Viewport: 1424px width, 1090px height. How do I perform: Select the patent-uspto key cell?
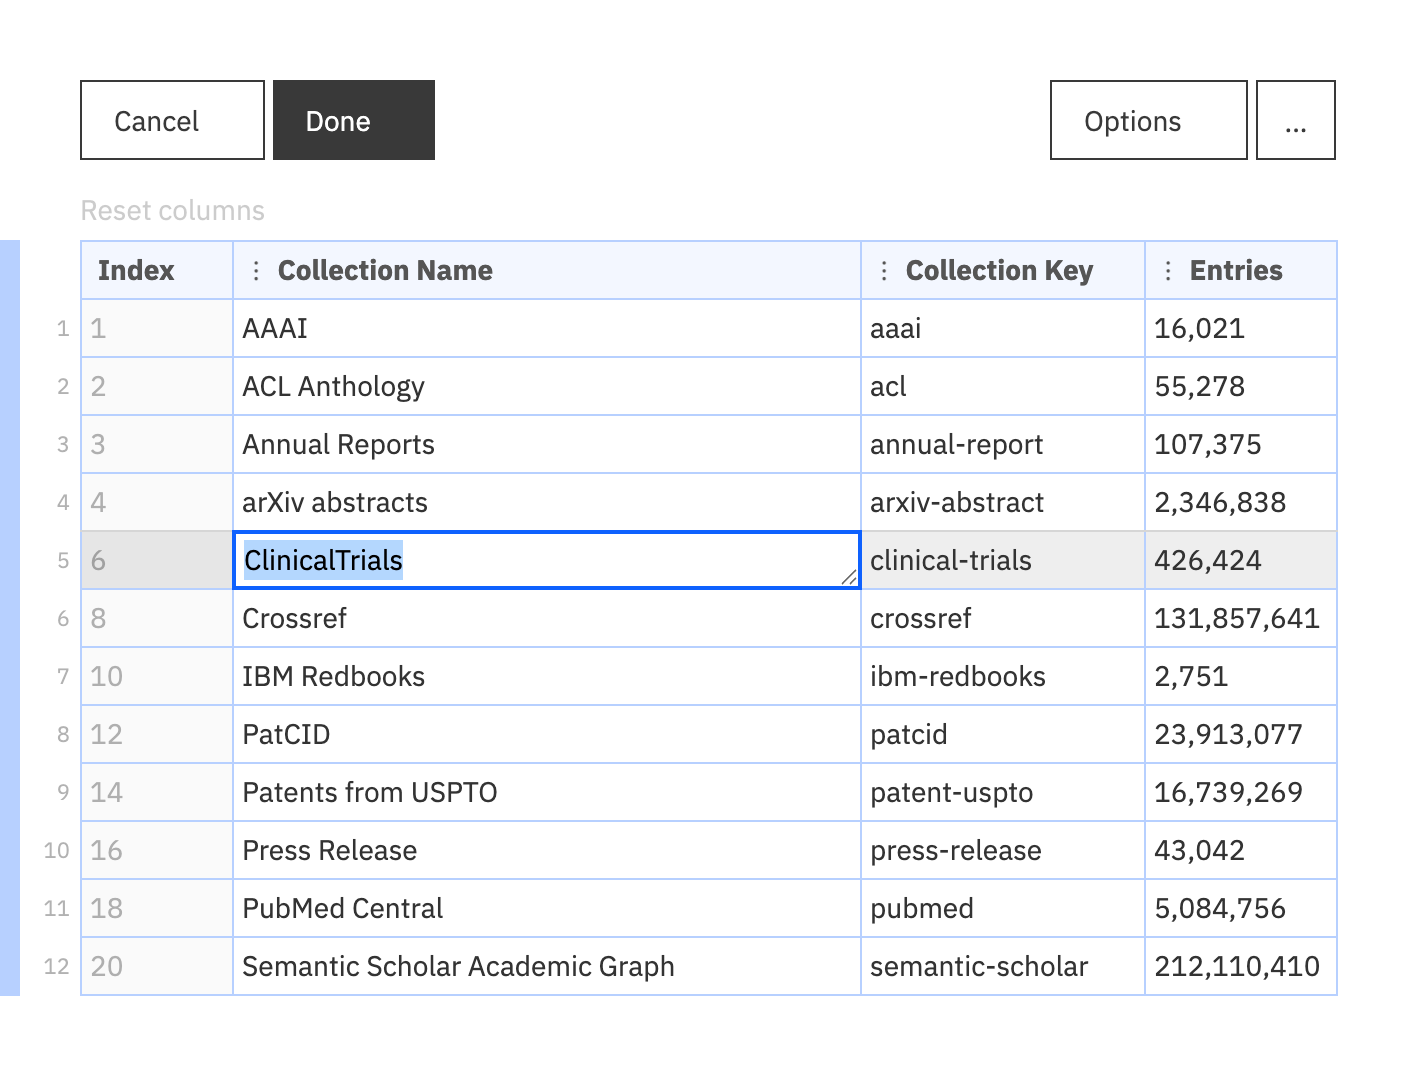click(x=1003, y=792)
